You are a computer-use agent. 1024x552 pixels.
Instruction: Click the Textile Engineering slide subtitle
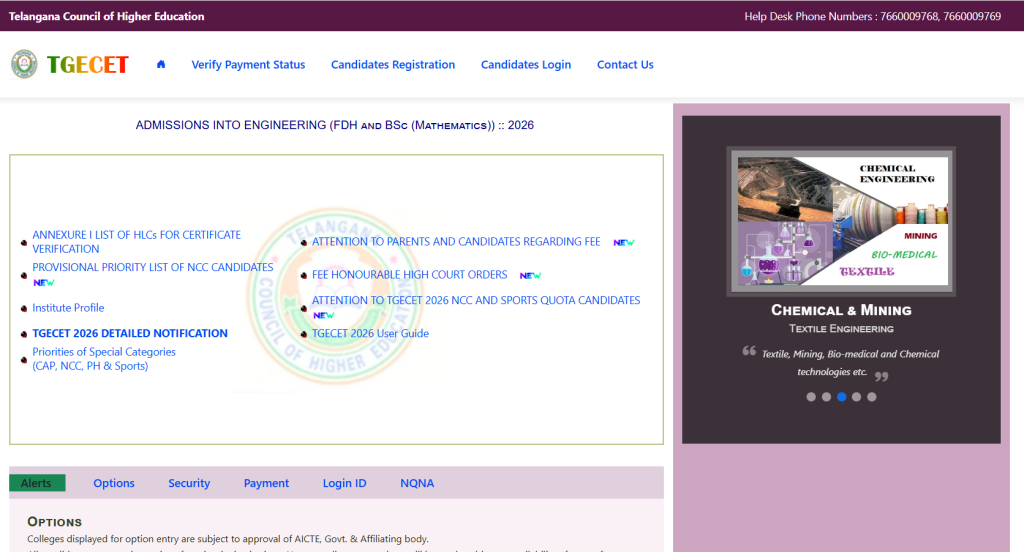[x=841, y=329]
